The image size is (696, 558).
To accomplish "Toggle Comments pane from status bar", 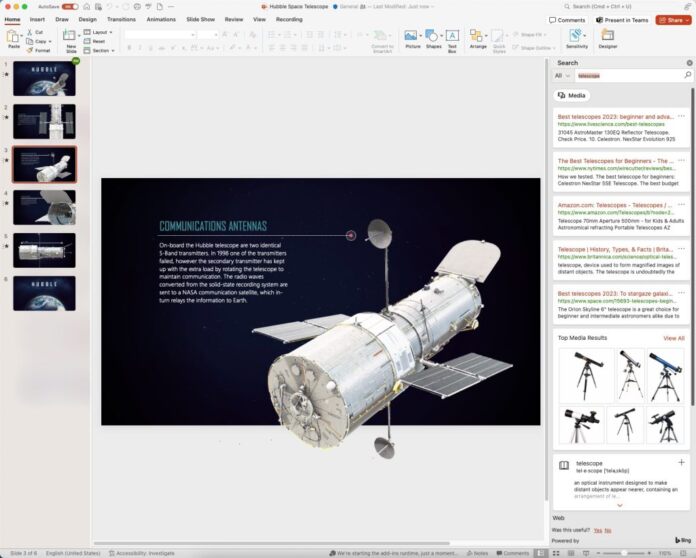I will 513,553.
